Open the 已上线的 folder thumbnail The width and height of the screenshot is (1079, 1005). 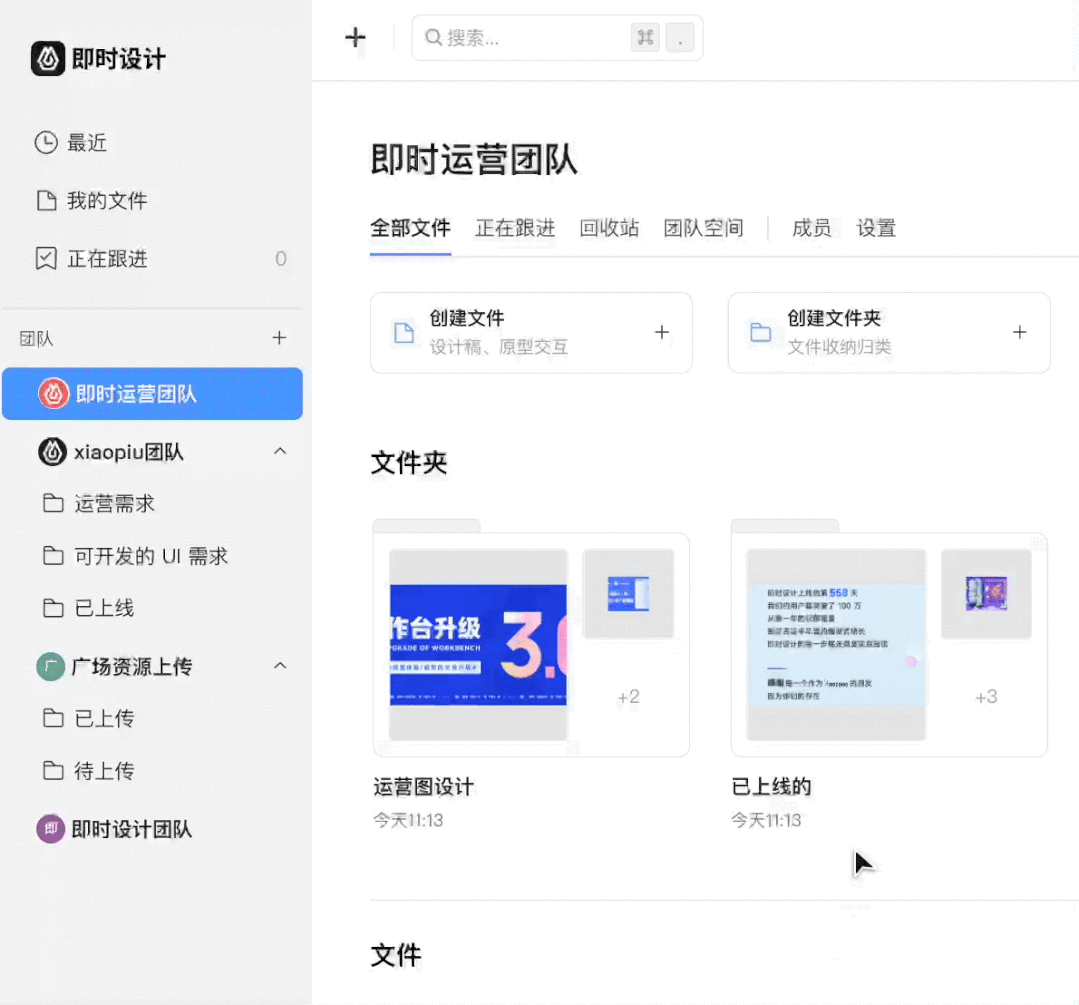[x=889, y=638]
